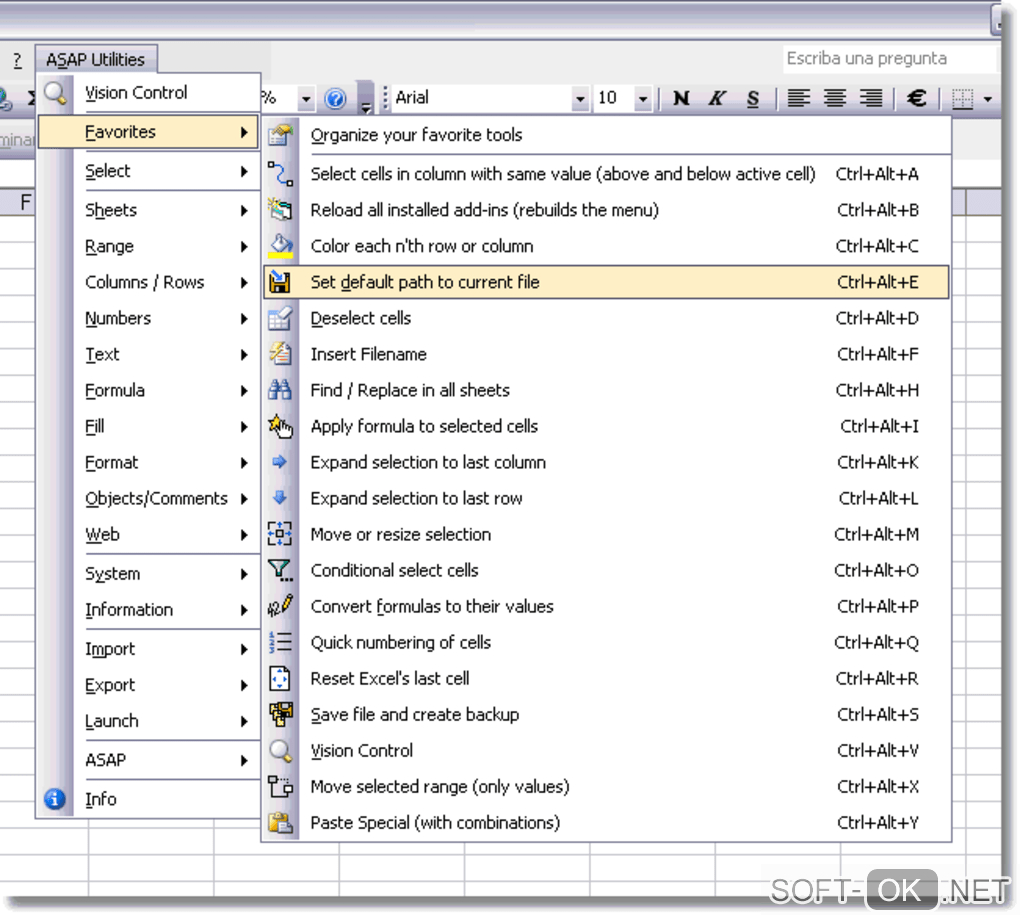Expand the Select submenu

point(150,171)
